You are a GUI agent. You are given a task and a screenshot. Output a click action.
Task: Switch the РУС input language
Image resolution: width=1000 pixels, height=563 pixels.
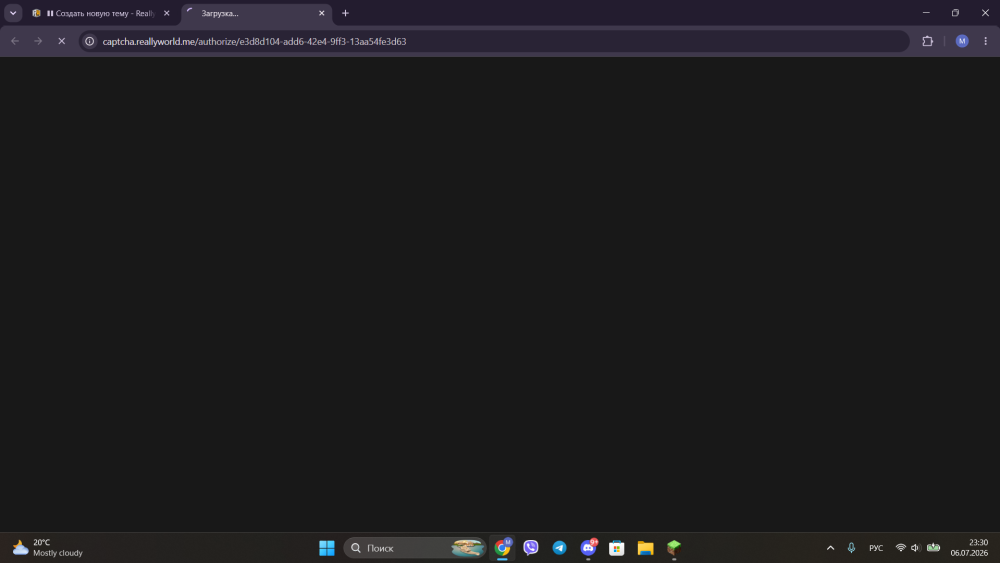(x=876, y=548)
